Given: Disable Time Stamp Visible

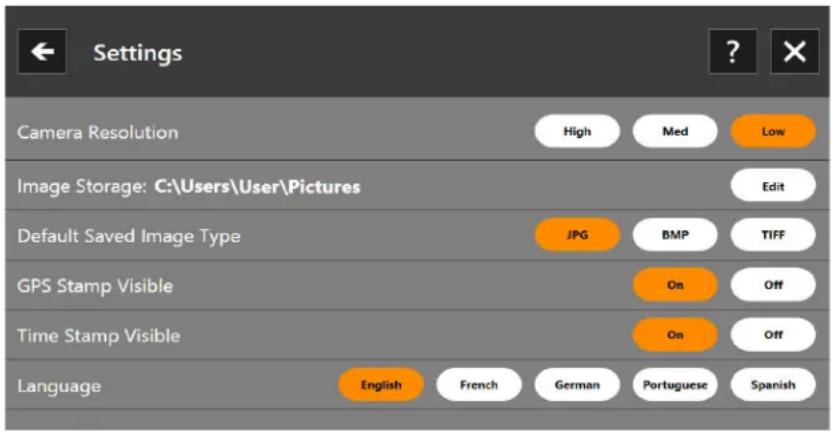Looking at the screenshot, I should pos(773,335).
